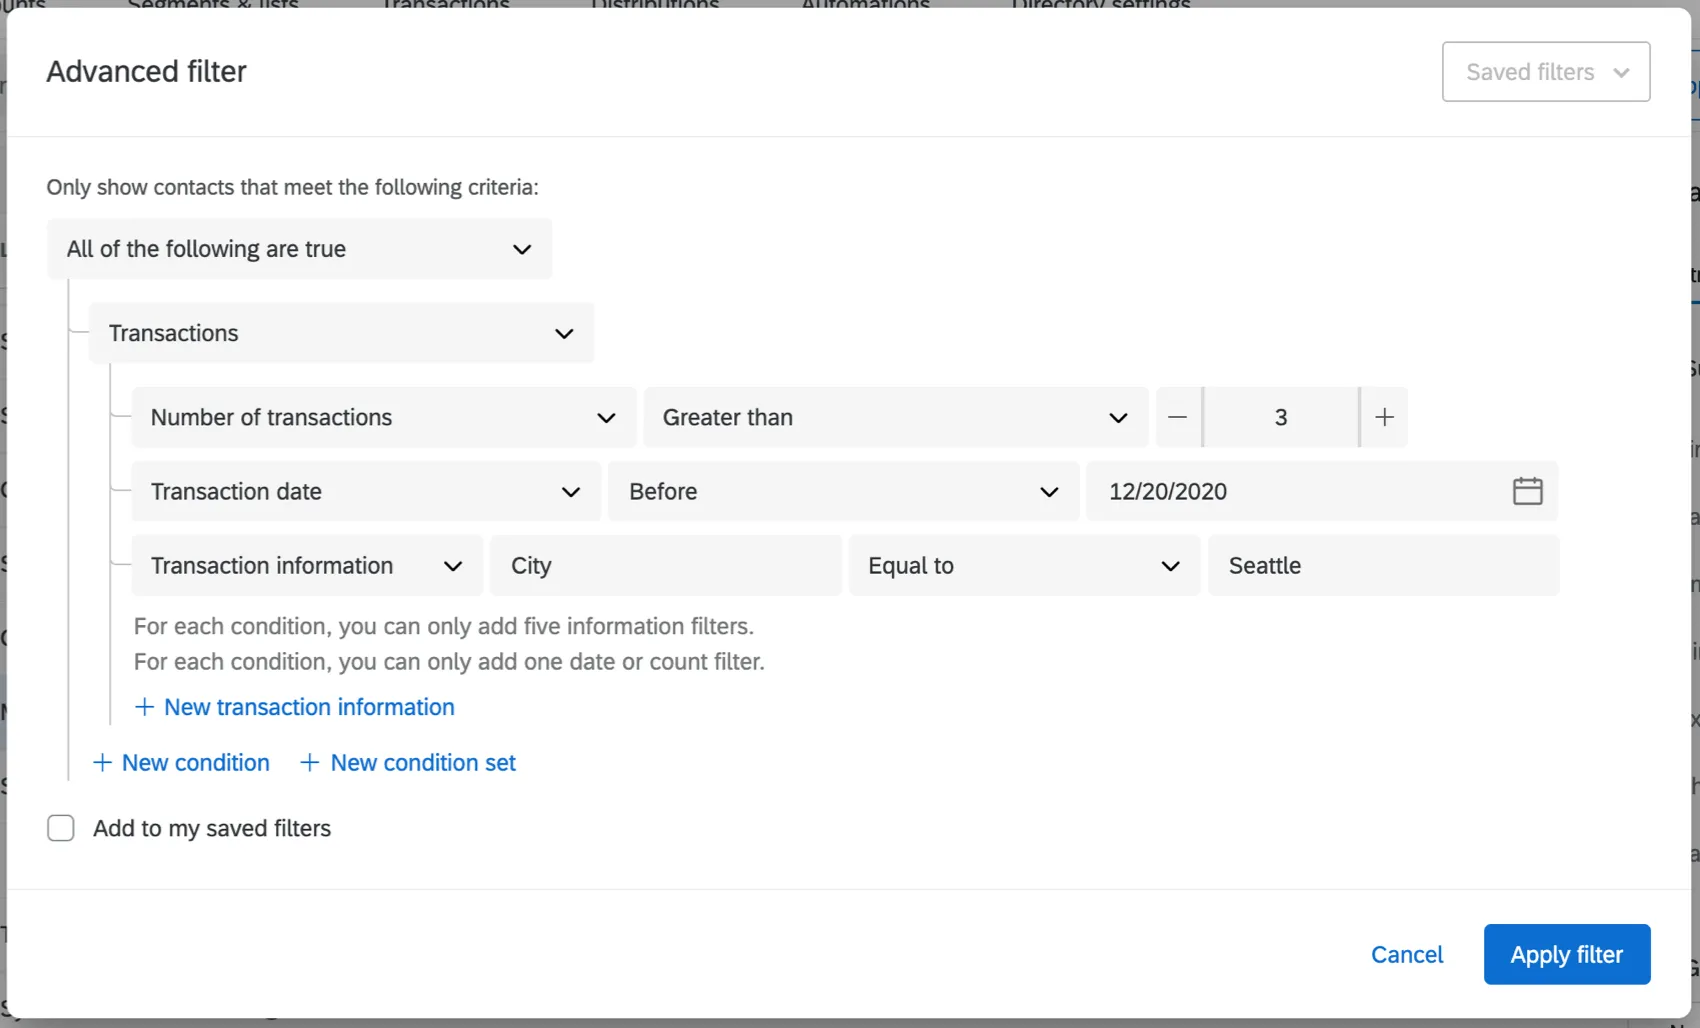Click the minus icon to decrease transaction count

1178,417
